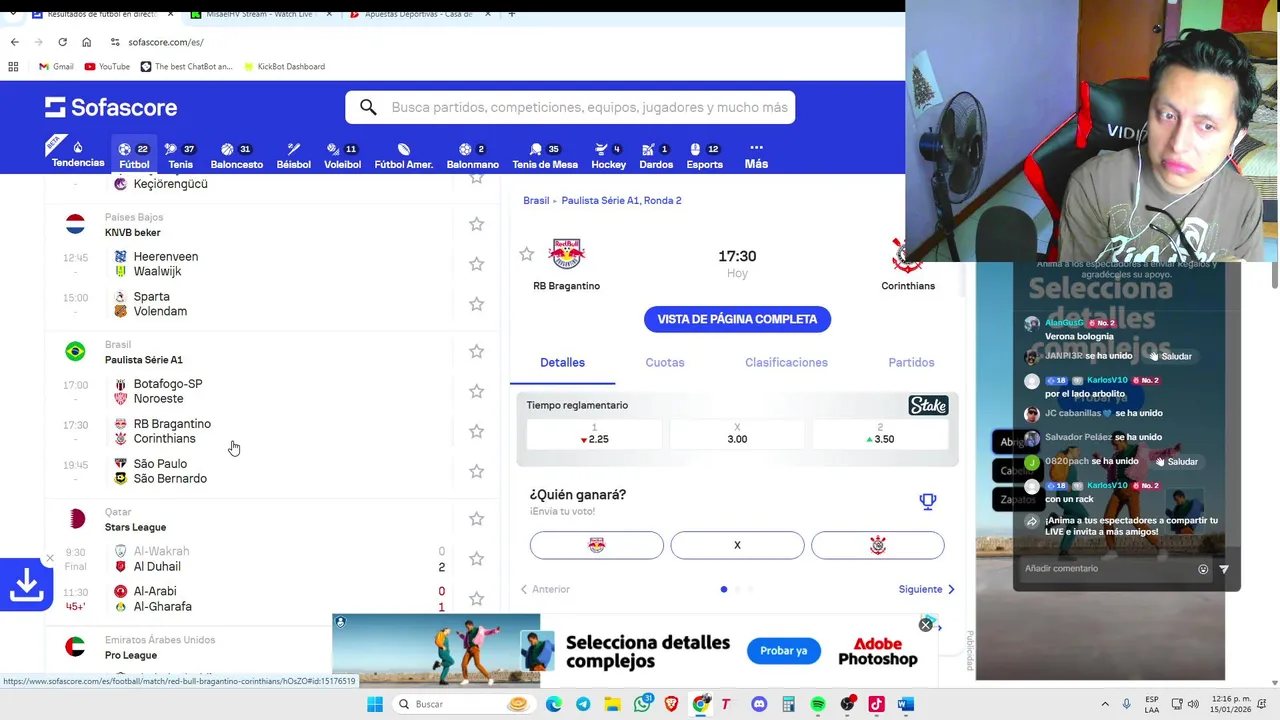The image size is (1280, 720).
Task: Reload the browser page
Action: click(x=62, y=42)
